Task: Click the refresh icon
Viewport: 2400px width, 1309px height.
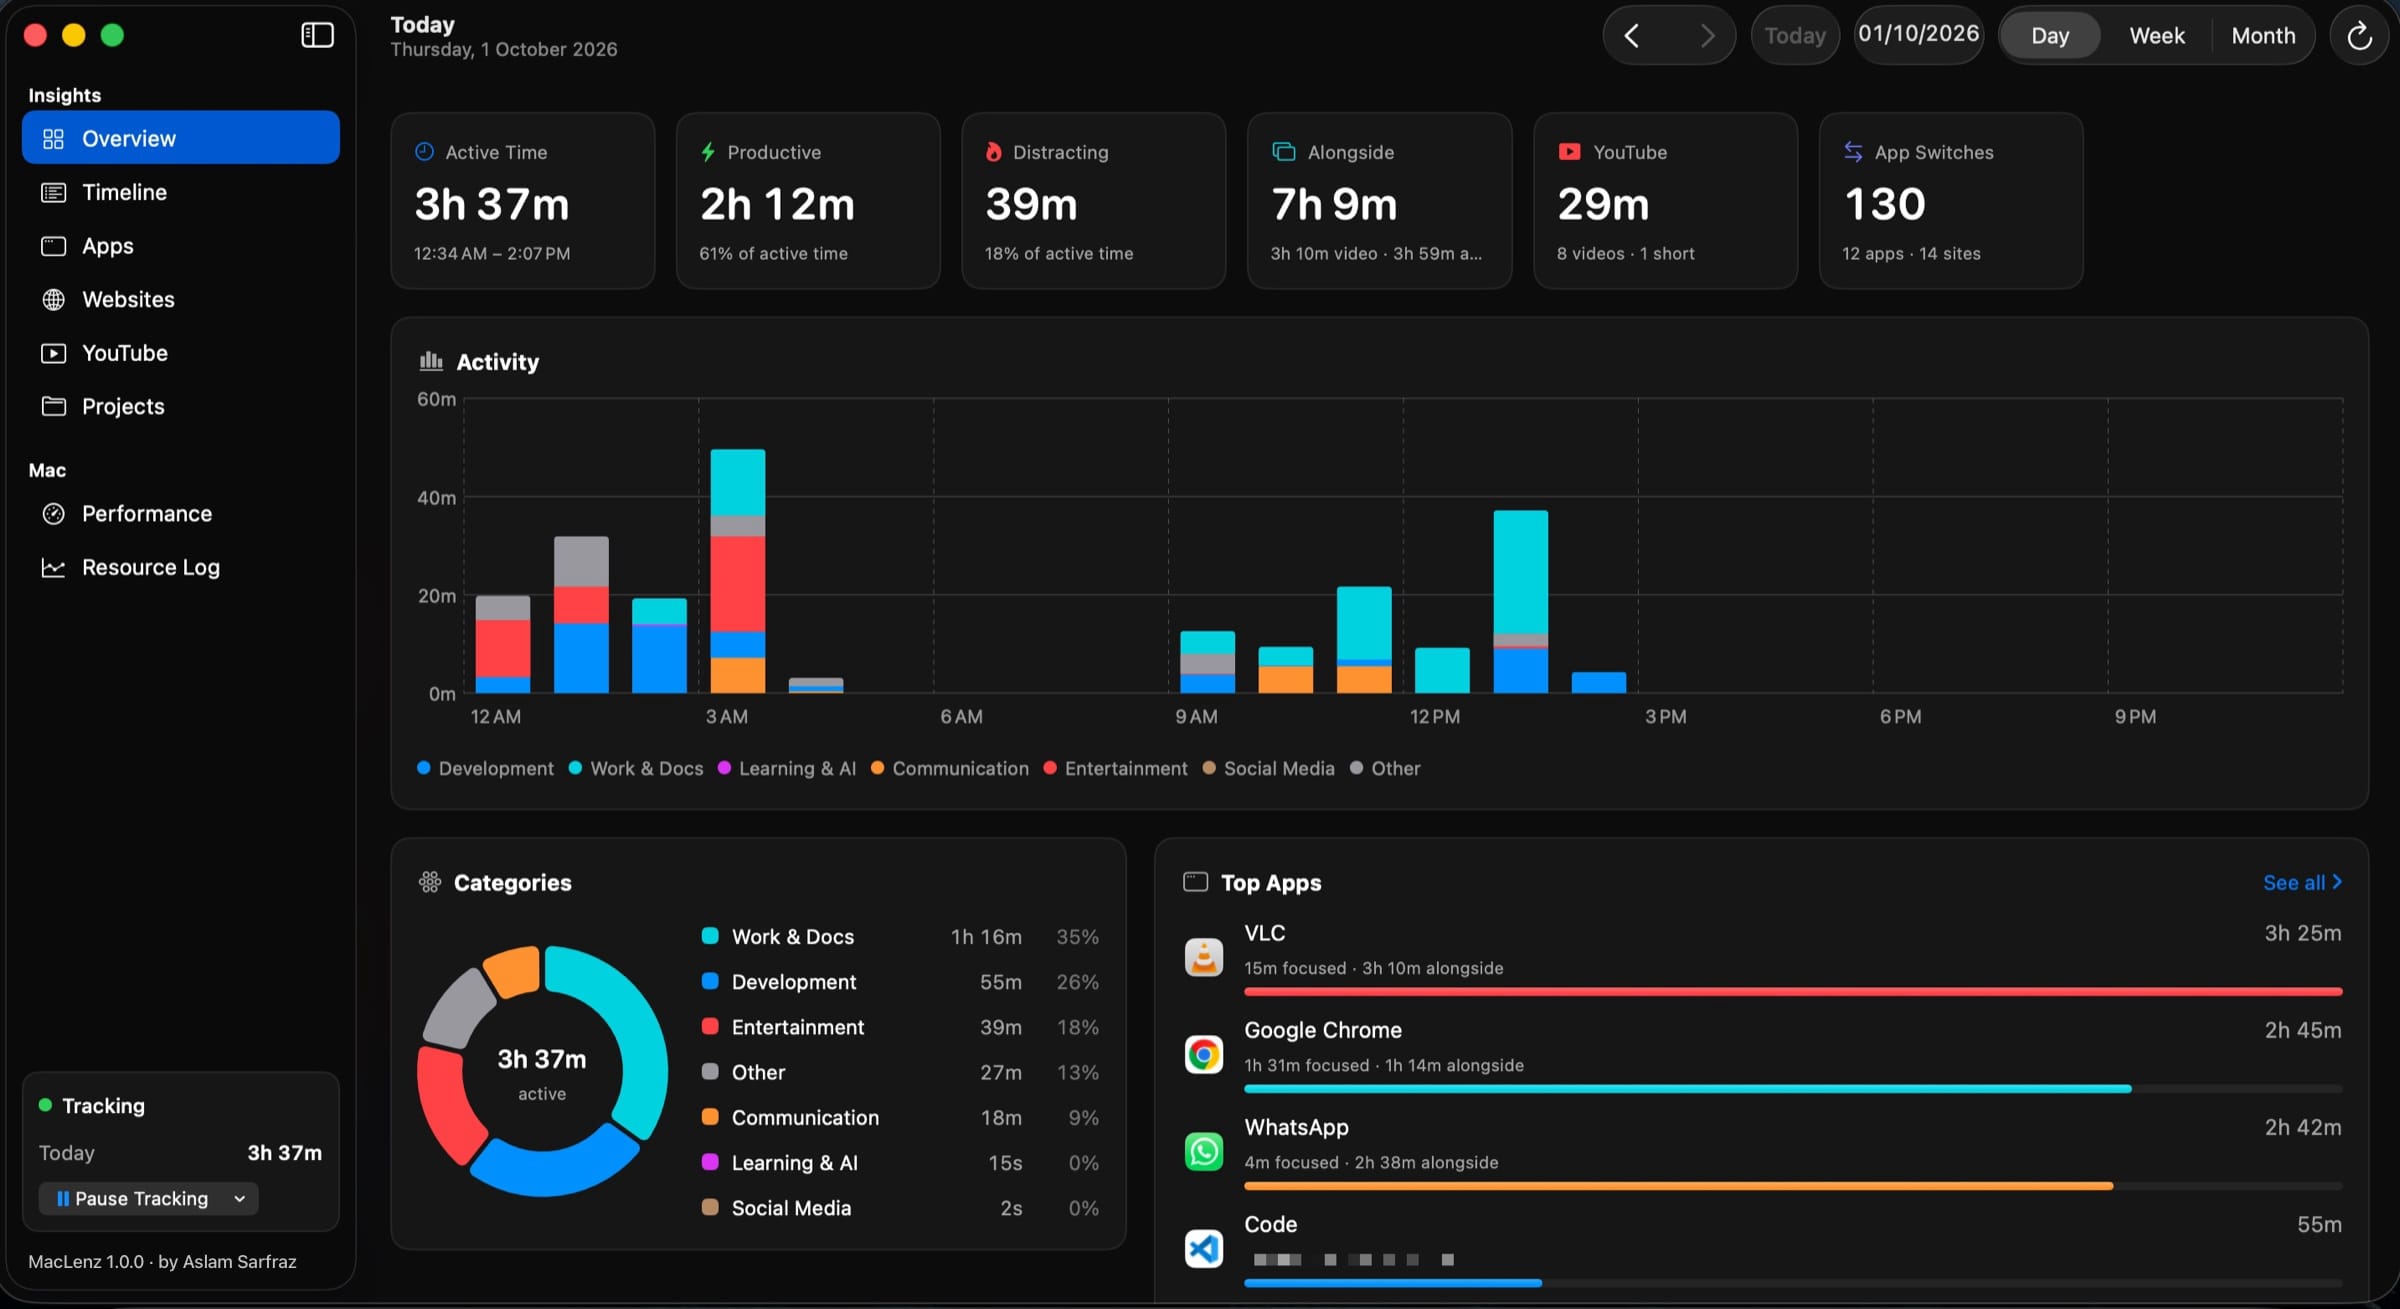Action: point(2359,36)
